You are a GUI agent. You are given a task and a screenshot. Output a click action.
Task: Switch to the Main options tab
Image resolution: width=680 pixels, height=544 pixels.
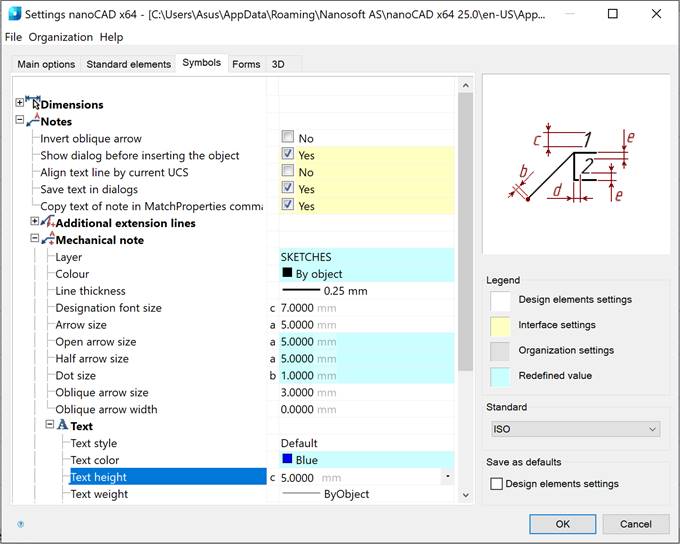[46, 64]
